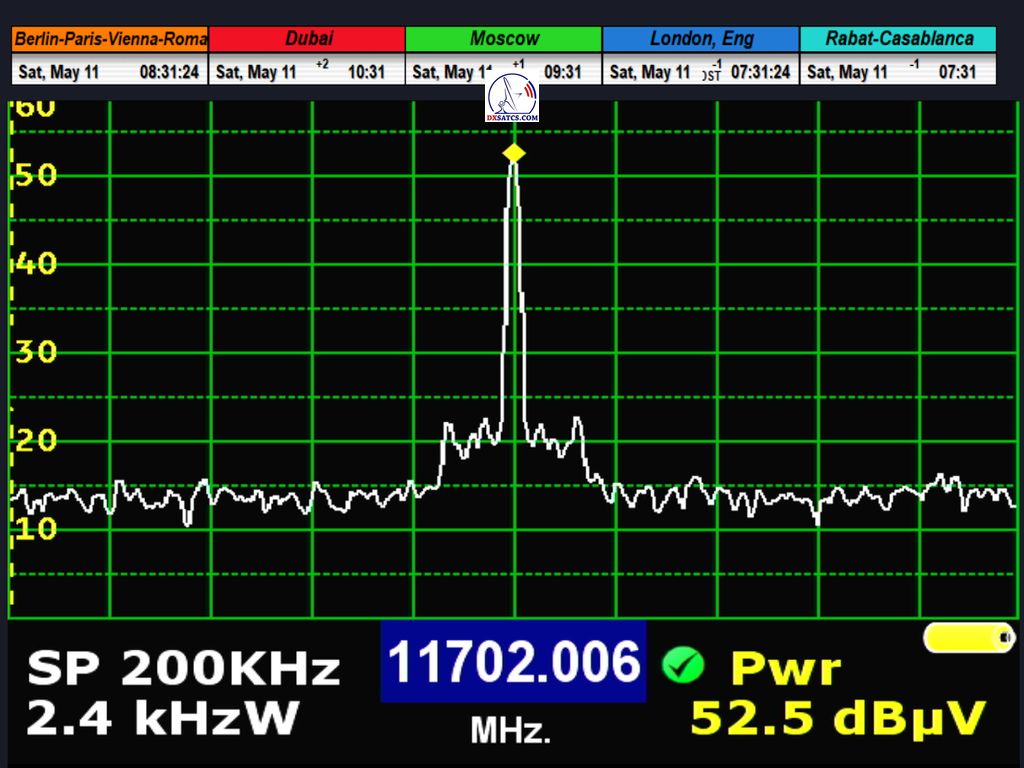Click the London clock showing 07:31:24
This screenshot has width=1024, height=768.
(760, 72)
